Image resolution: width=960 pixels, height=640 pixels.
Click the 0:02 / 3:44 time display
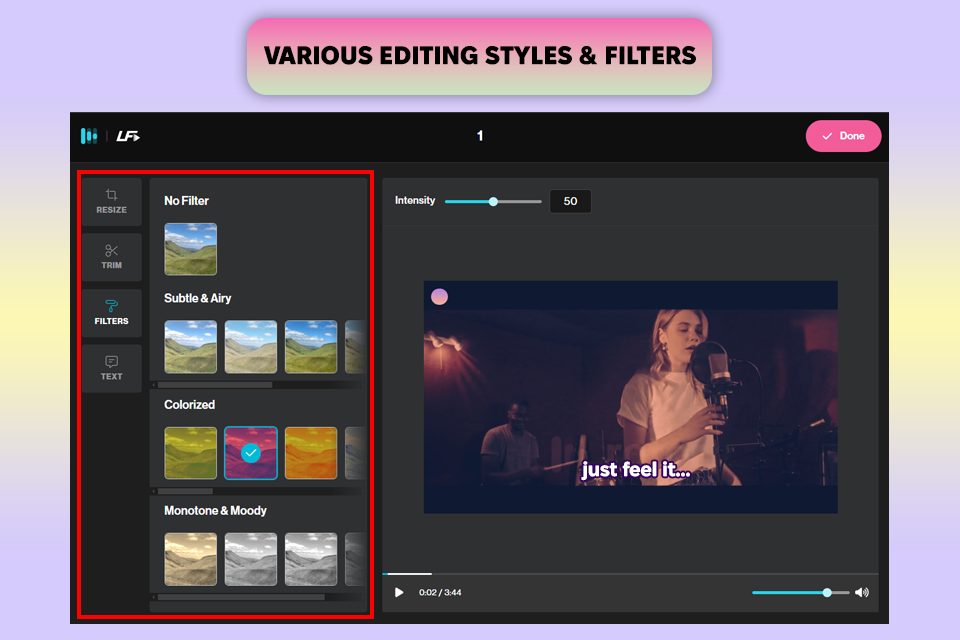click(440, 592)
